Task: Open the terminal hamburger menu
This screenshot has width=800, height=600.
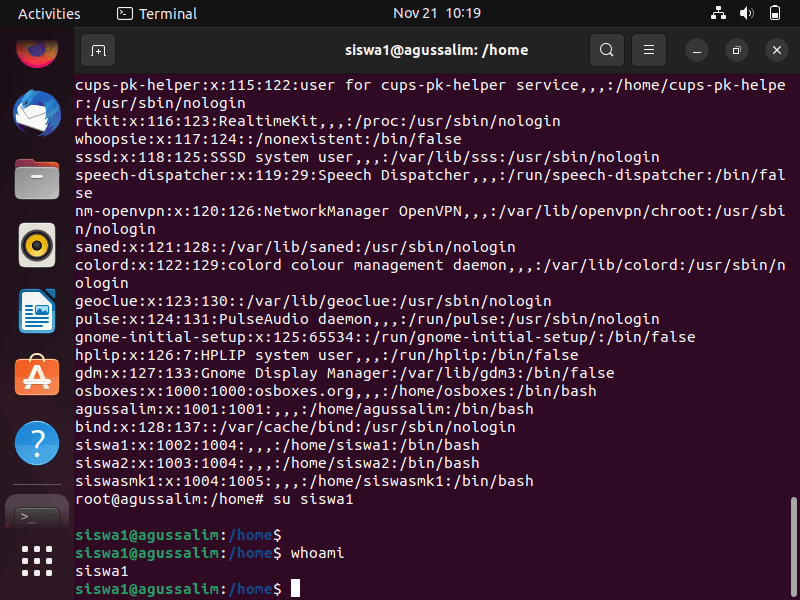Action: point(648,51)
